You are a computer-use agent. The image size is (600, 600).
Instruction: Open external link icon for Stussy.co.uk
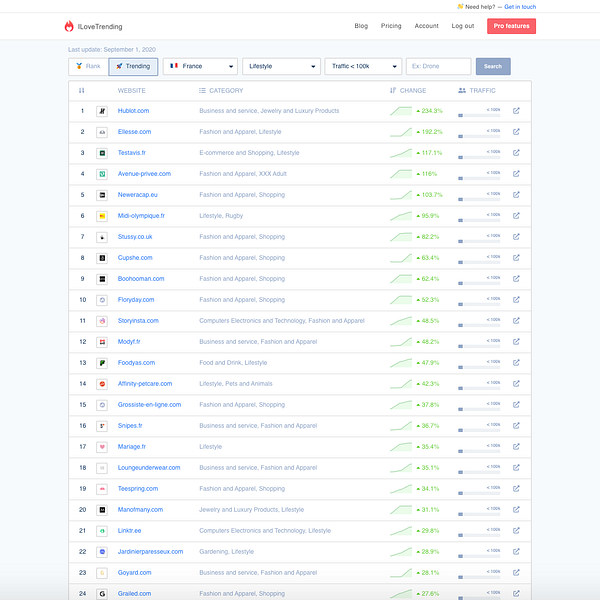click(x=516, y=237)
